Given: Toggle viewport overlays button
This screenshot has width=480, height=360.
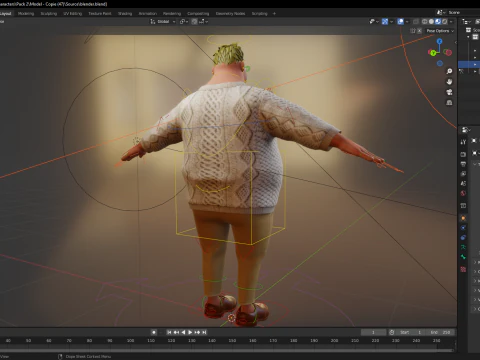Looking at the screenshot, I should pyautogui.click(x=401, y=21).
